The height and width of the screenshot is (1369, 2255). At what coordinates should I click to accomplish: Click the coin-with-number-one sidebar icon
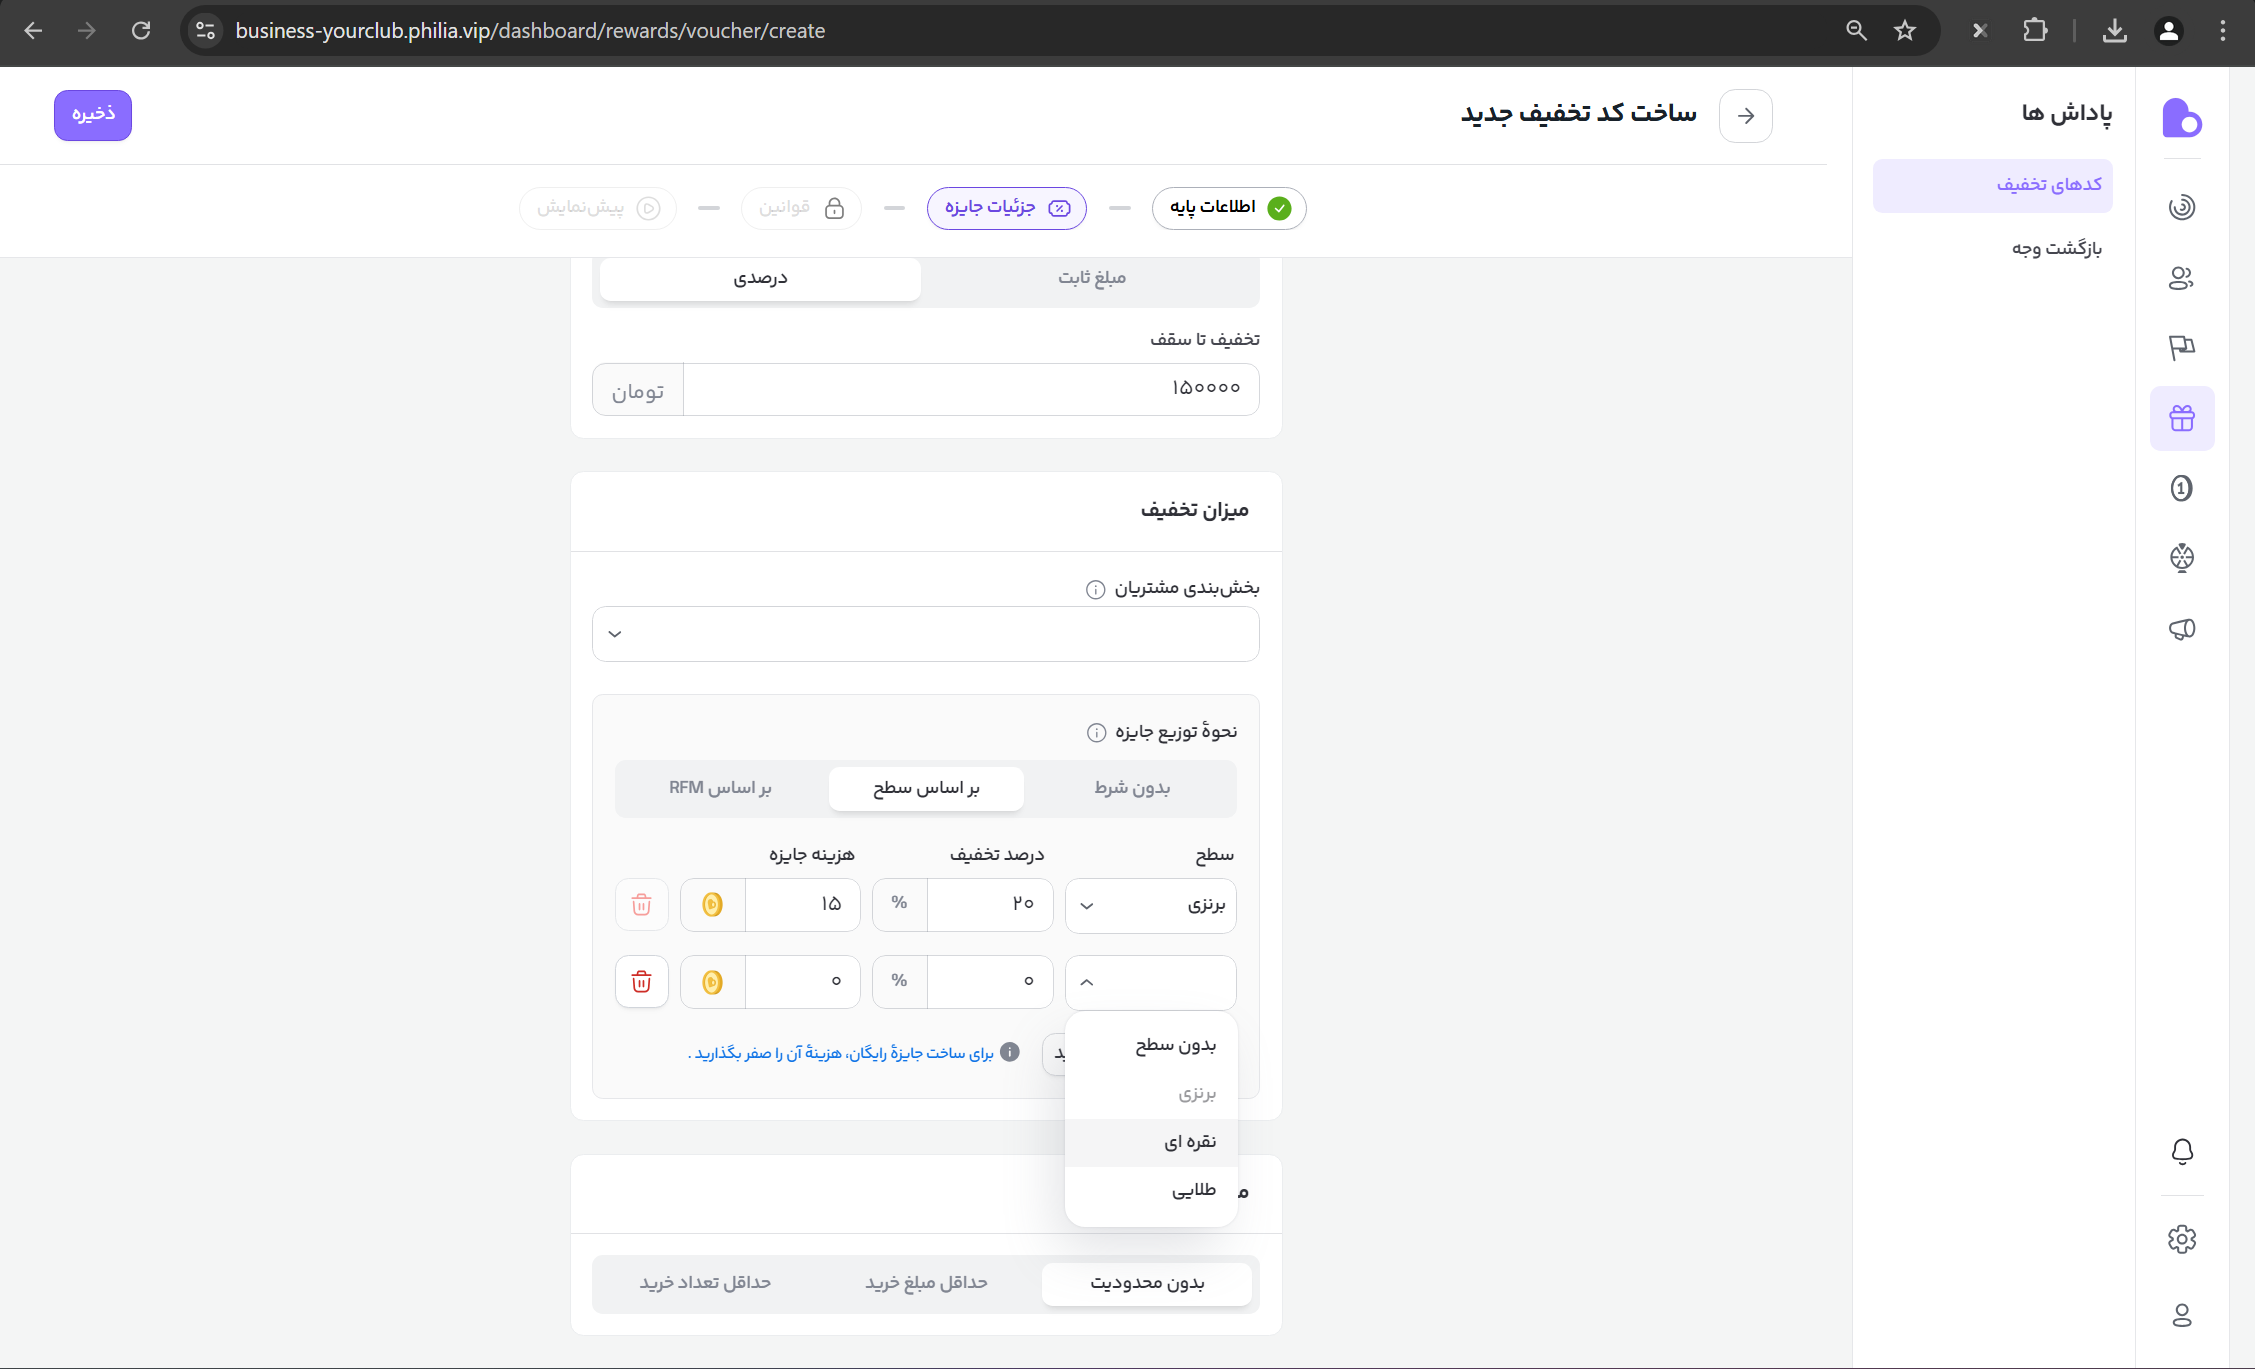click(x=2181, y=488)
